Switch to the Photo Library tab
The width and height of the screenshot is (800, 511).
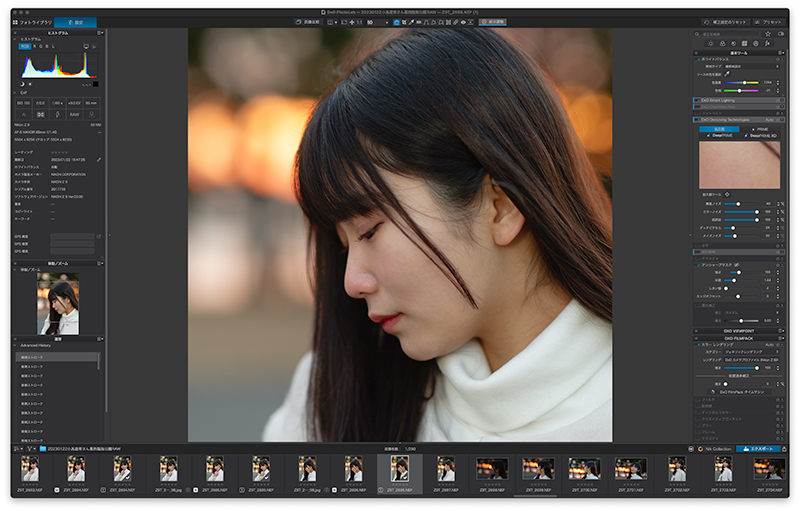(32, 22)
